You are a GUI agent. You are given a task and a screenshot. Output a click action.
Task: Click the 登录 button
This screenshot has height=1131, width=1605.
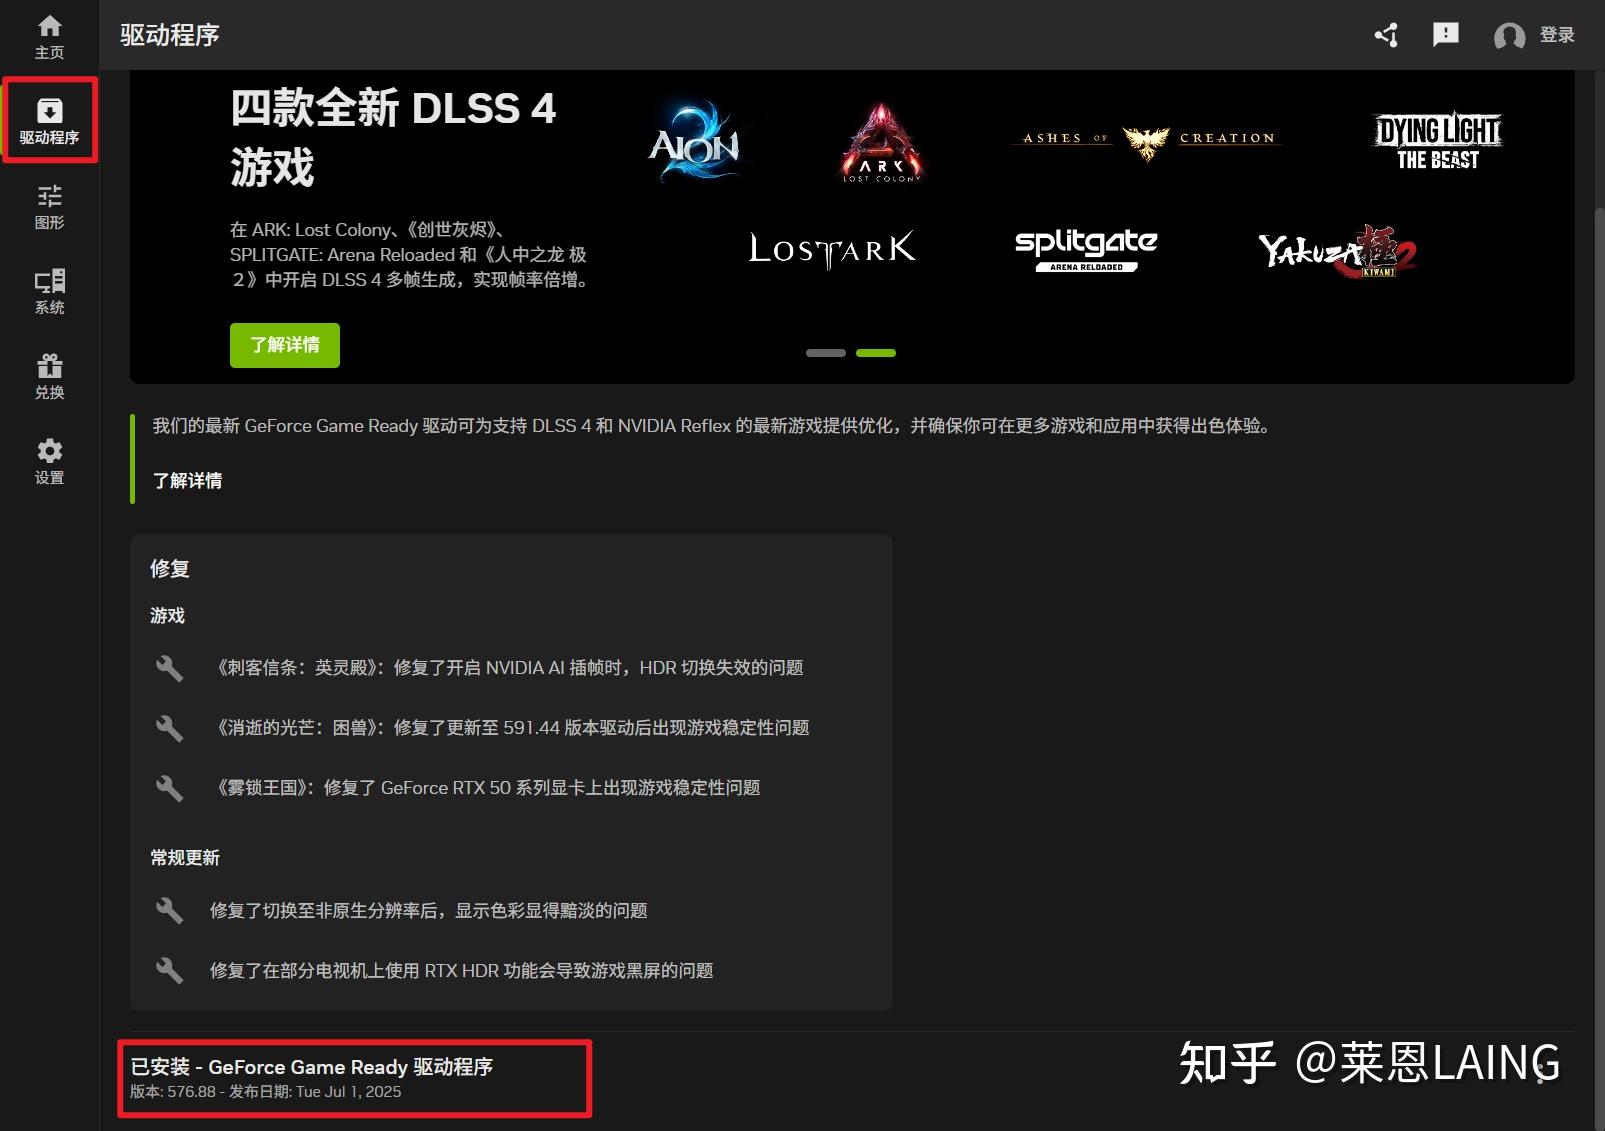[1557, 35]
